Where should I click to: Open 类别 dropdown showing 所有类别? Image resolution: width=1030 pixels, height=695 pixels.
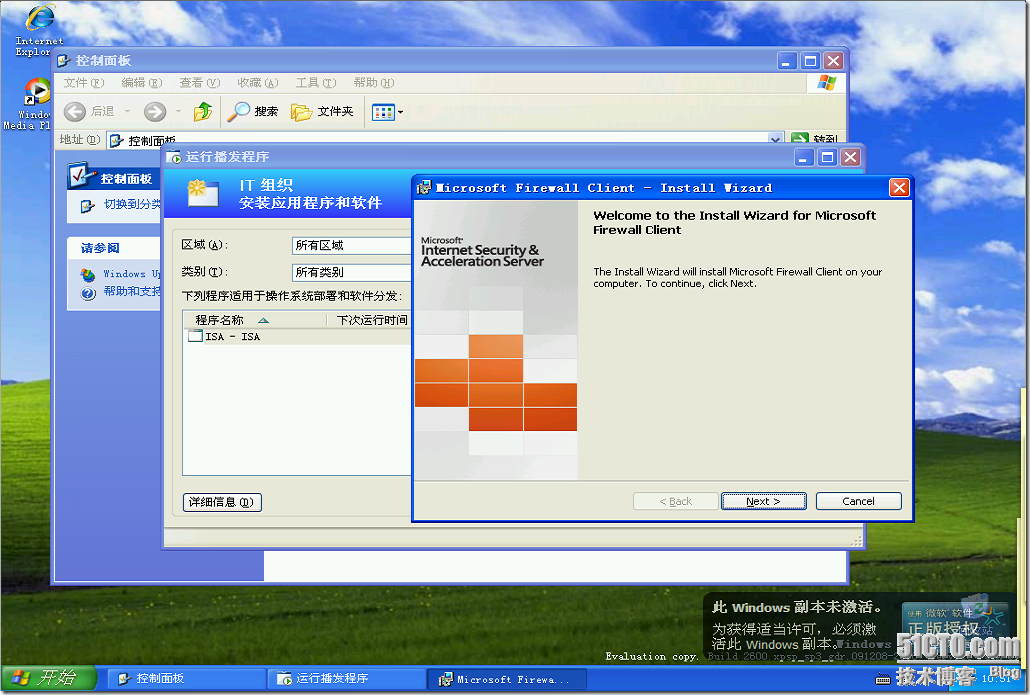pos(351,272)
